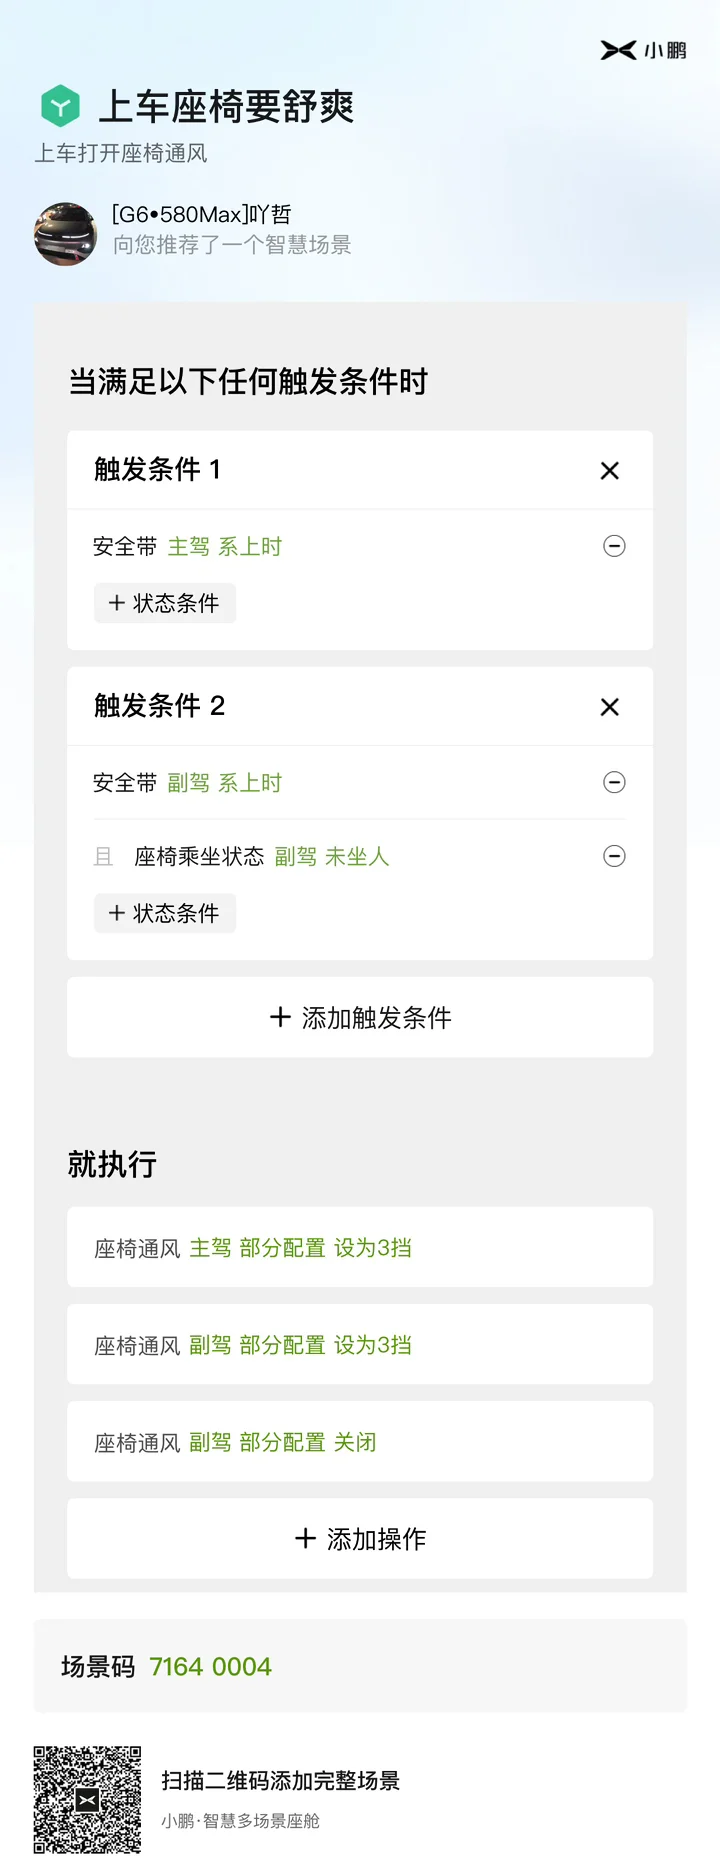The image size is (720, 1864).
Task: Remove the seat occupancy condition minus icon
Action: (x=615, y=856)
